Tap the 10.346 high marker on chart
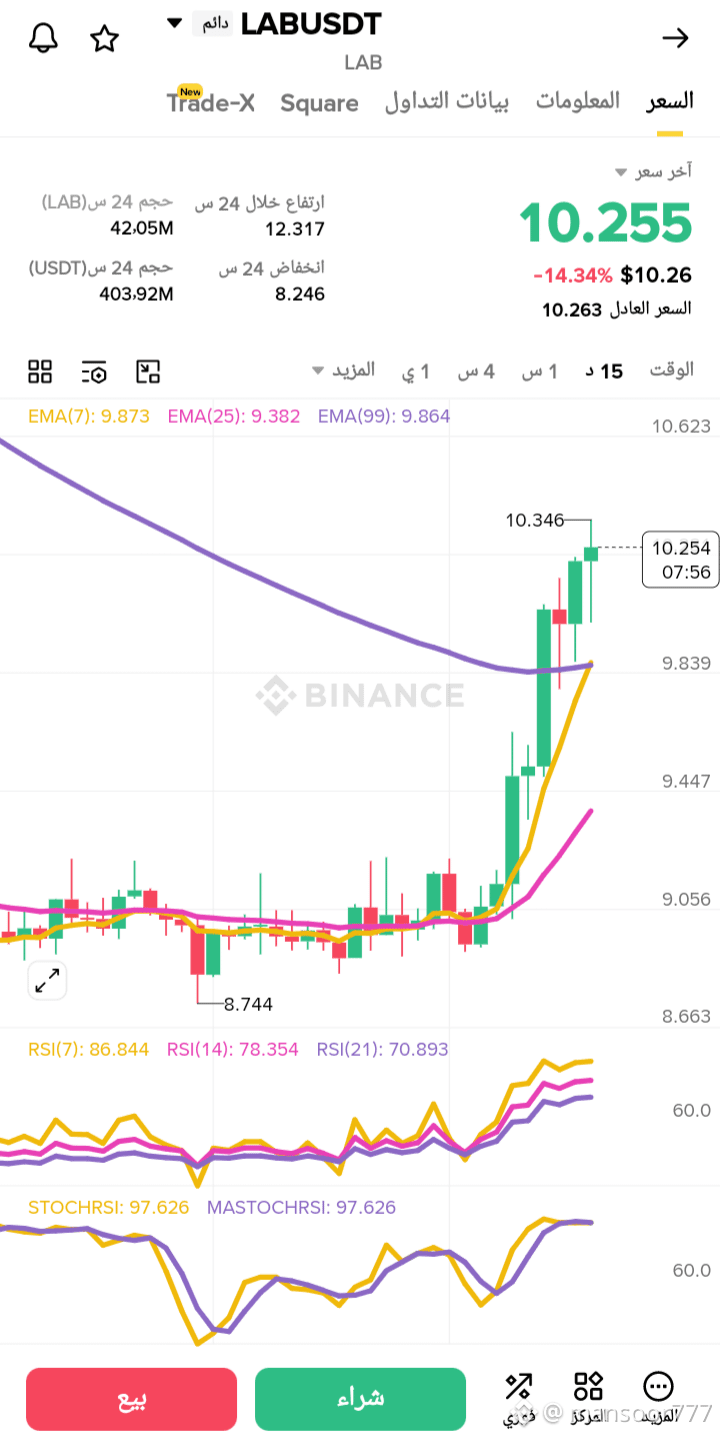The width and height of the screenshot is (720, 1438). coord(535,520)
